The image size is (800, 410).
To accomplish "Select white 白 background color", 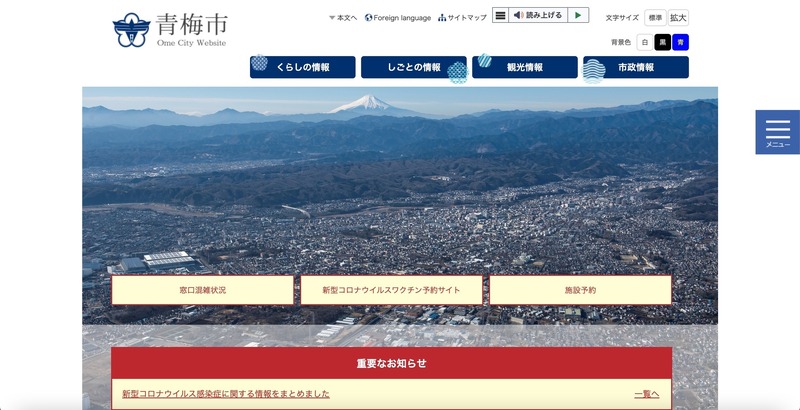I will point(644,42).
